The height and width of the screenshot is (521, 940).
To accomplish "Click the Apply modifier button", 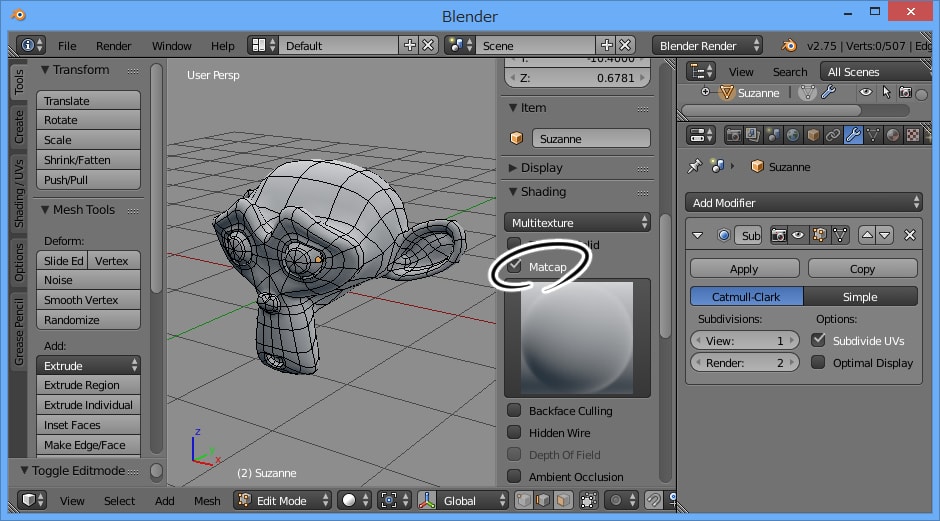I will 745,269.
